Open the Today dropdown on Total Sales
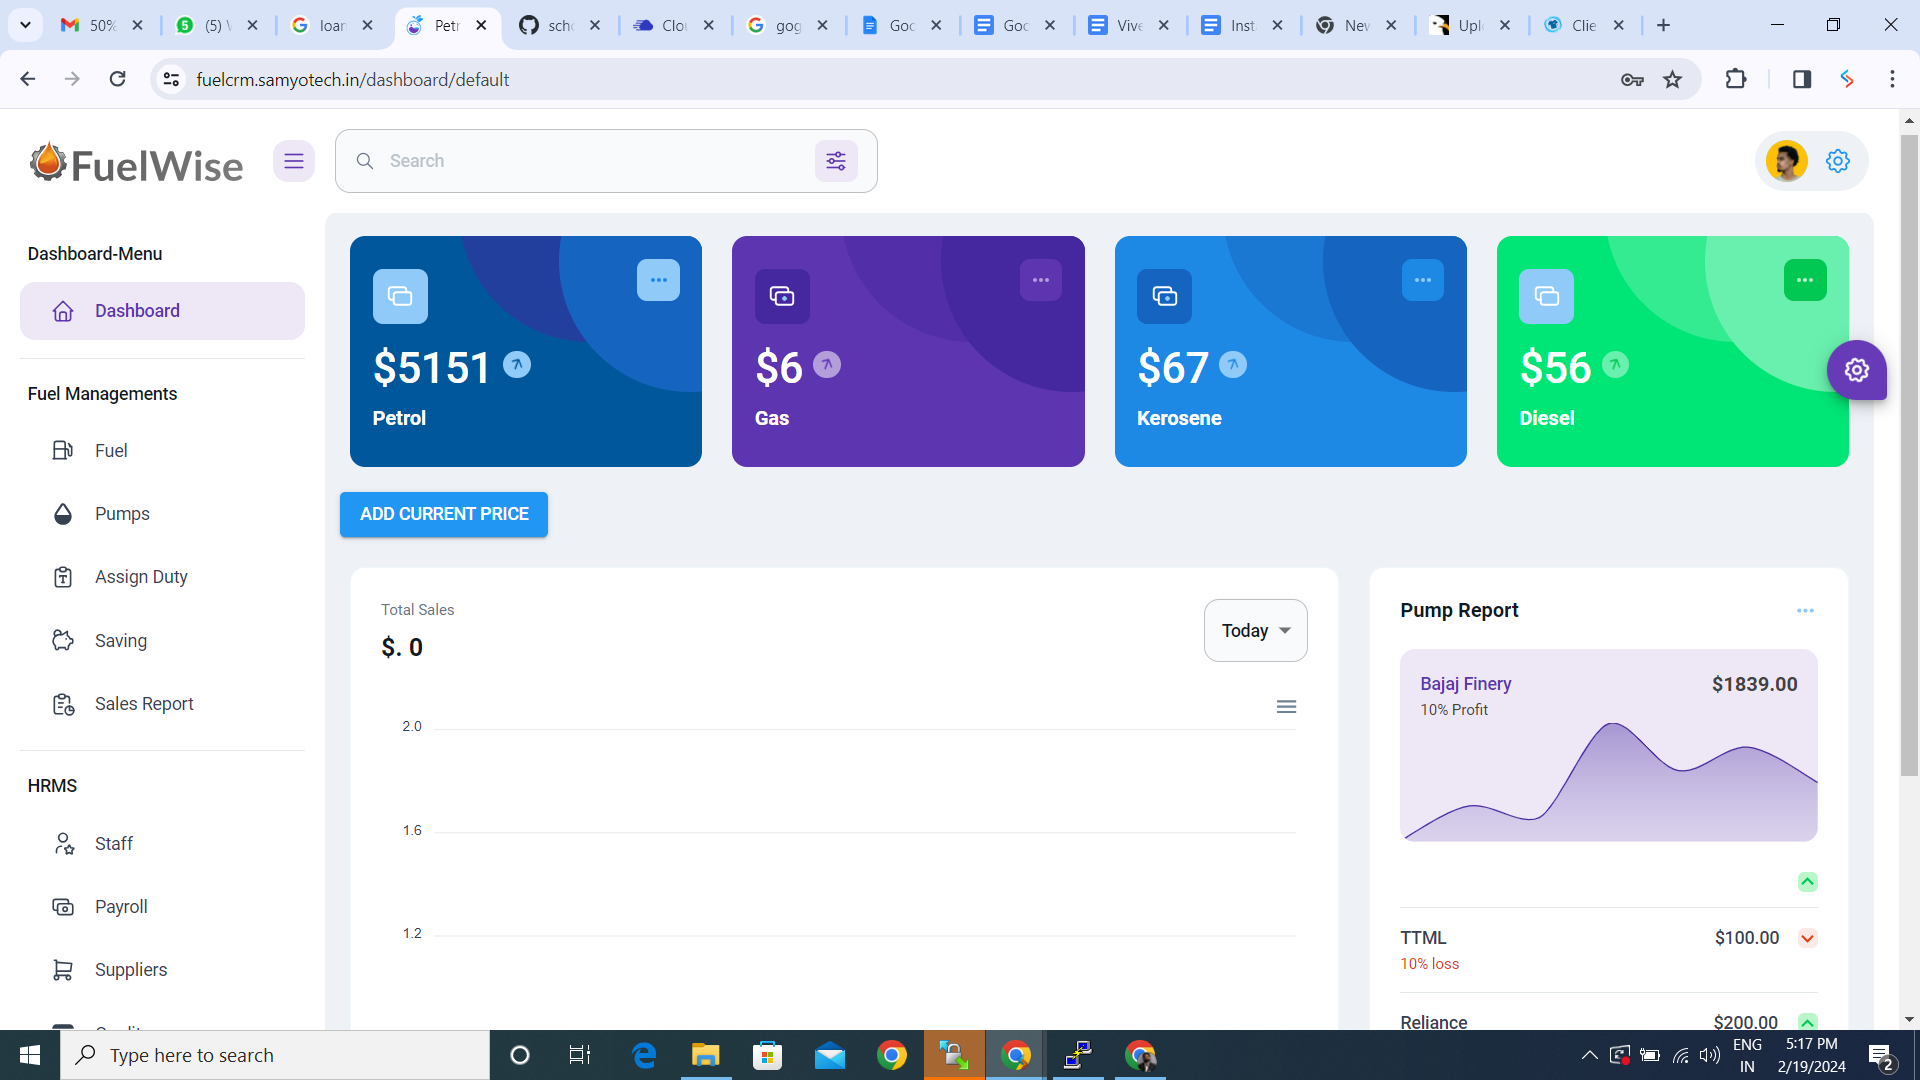1920x1080 pixels. click(x=1255, y=630)
